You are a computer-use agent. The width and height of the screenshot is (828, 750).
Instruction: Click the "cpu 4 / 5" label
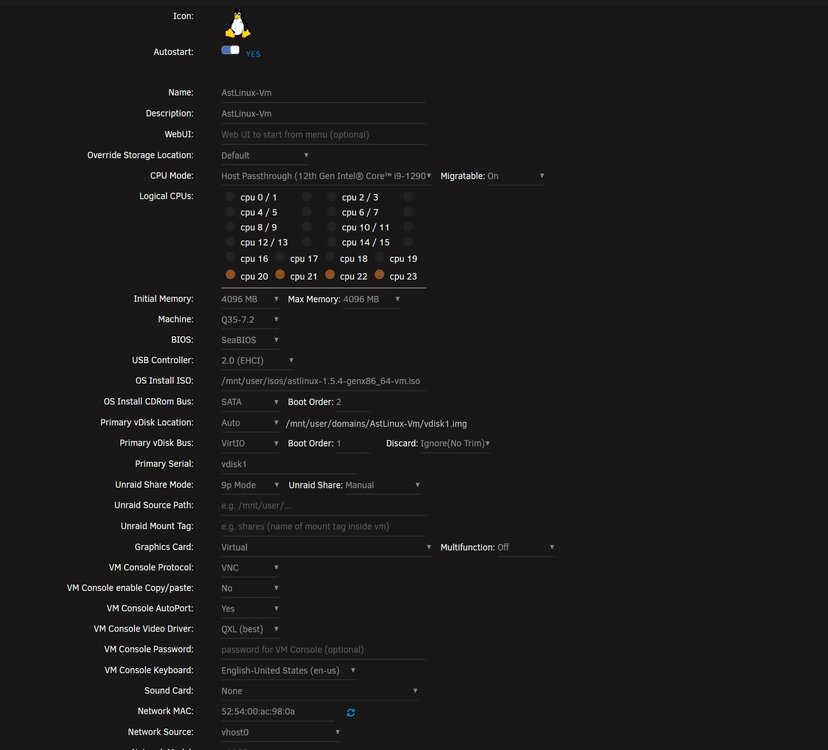(x=258, y=212)
